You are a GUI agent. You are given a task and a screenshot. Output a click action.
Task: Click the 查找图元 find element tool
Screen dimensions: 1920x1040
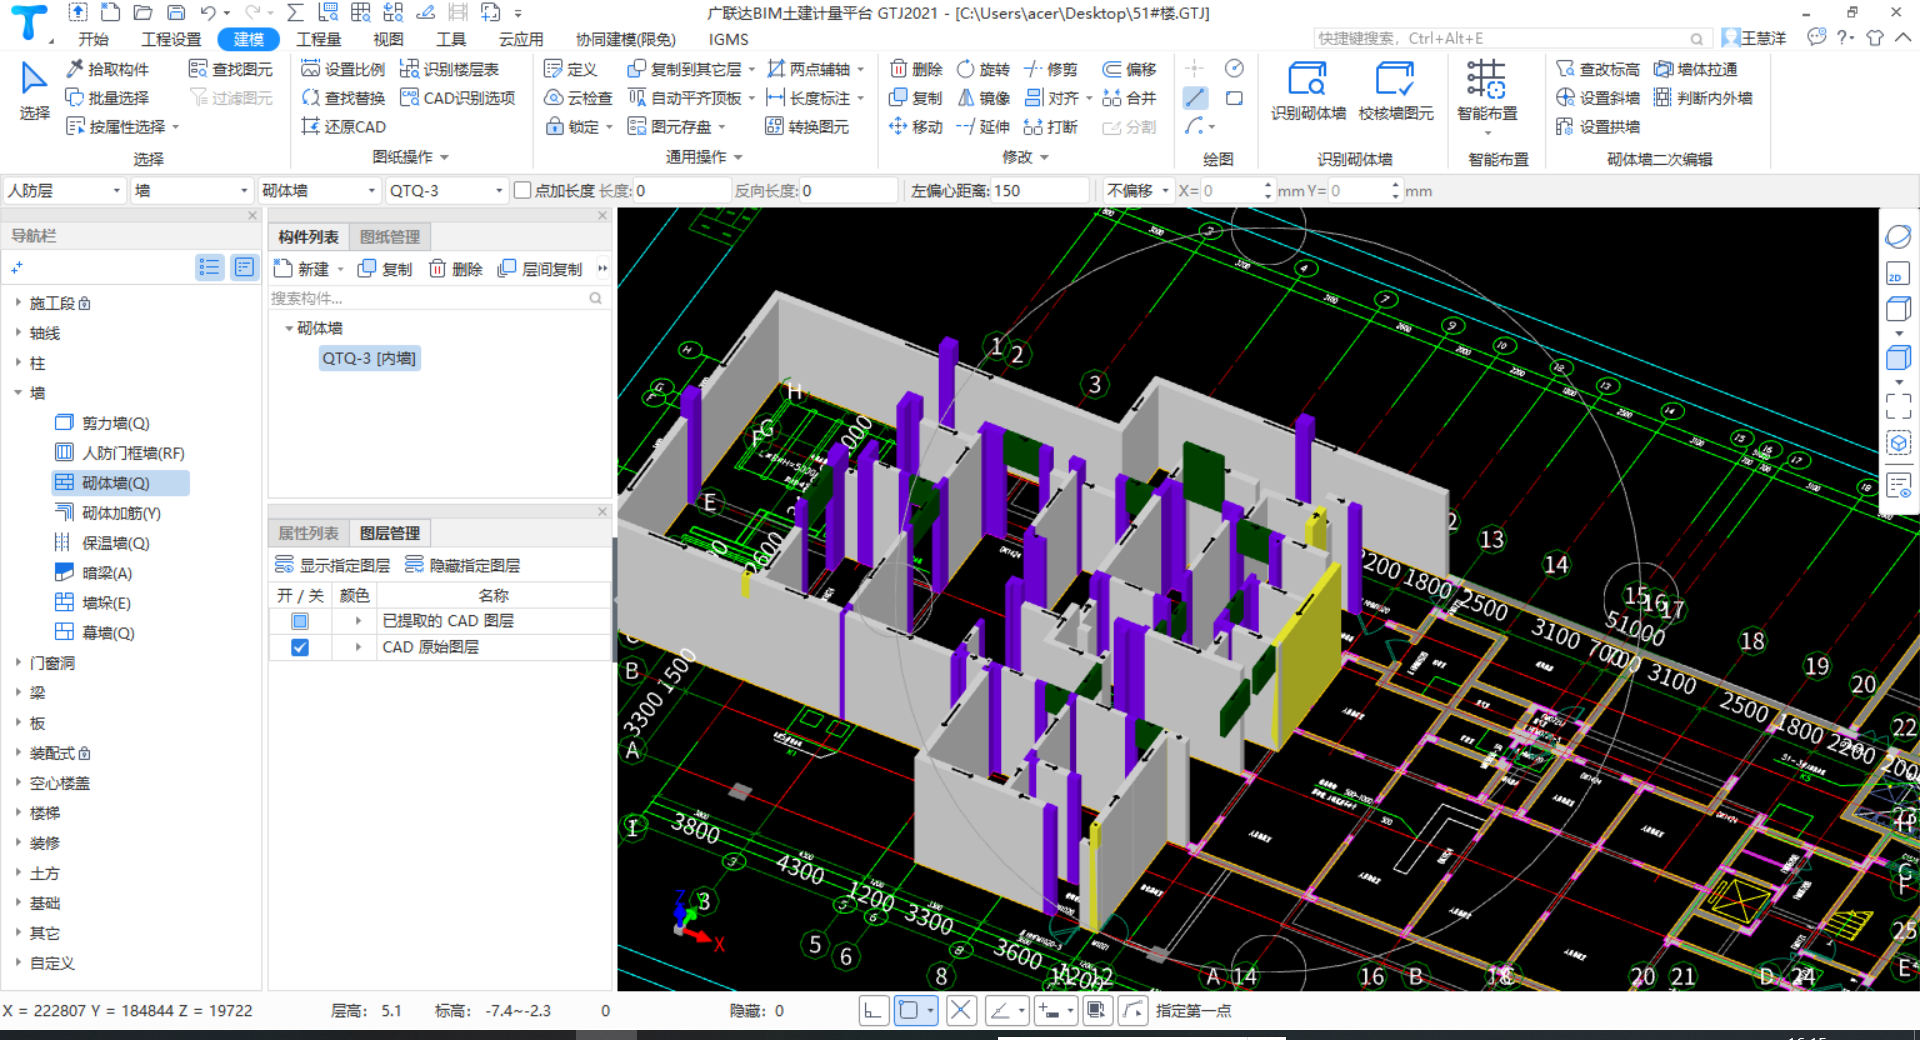coord(231,69)
